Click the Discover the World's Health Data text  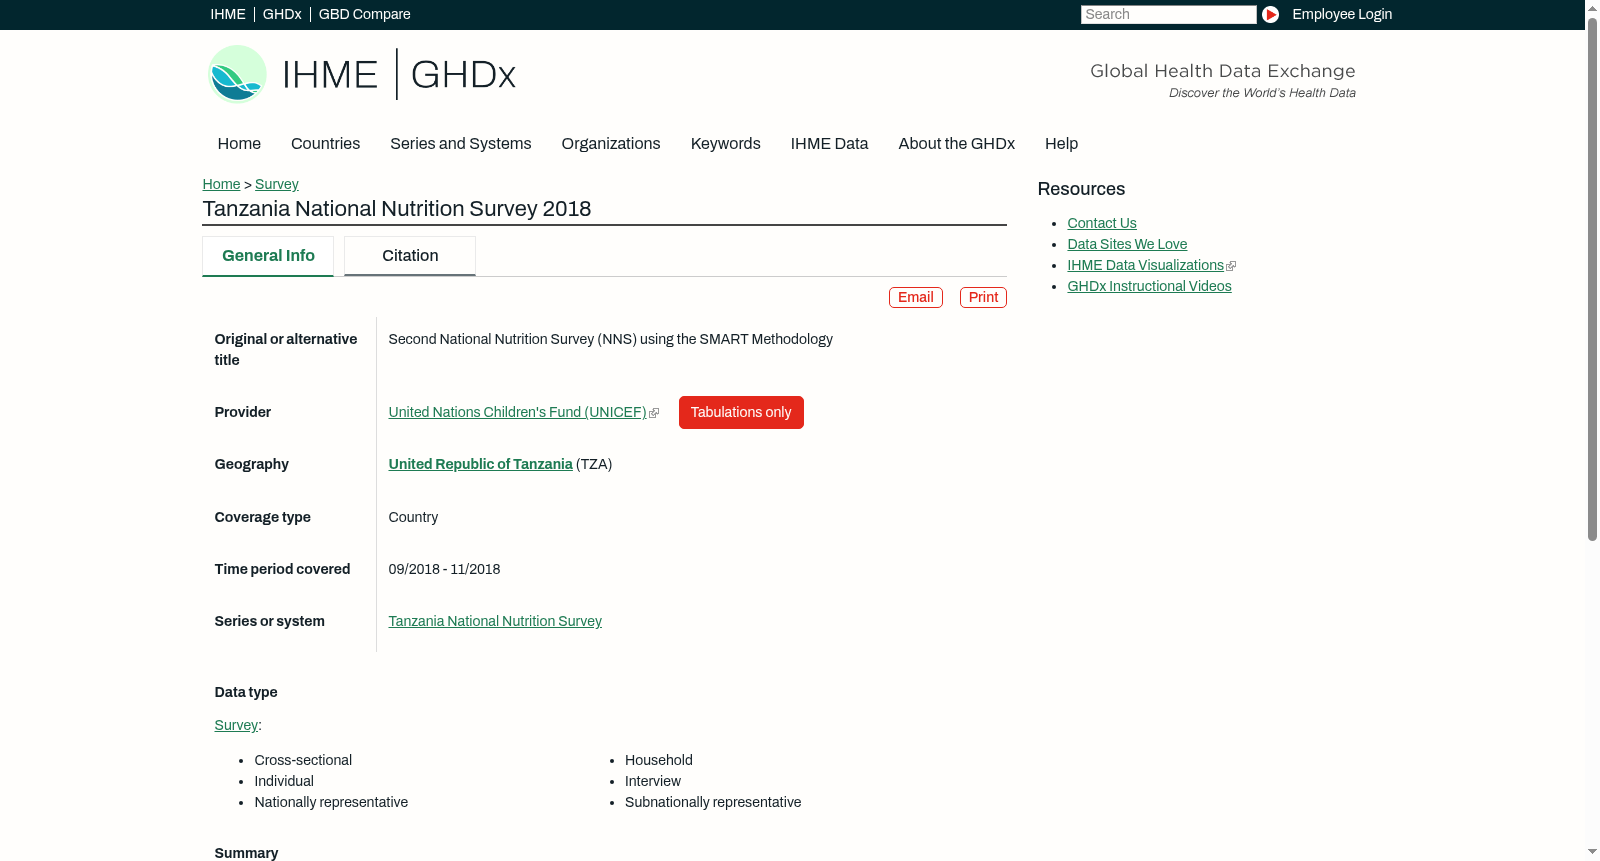click(1262, 93)
